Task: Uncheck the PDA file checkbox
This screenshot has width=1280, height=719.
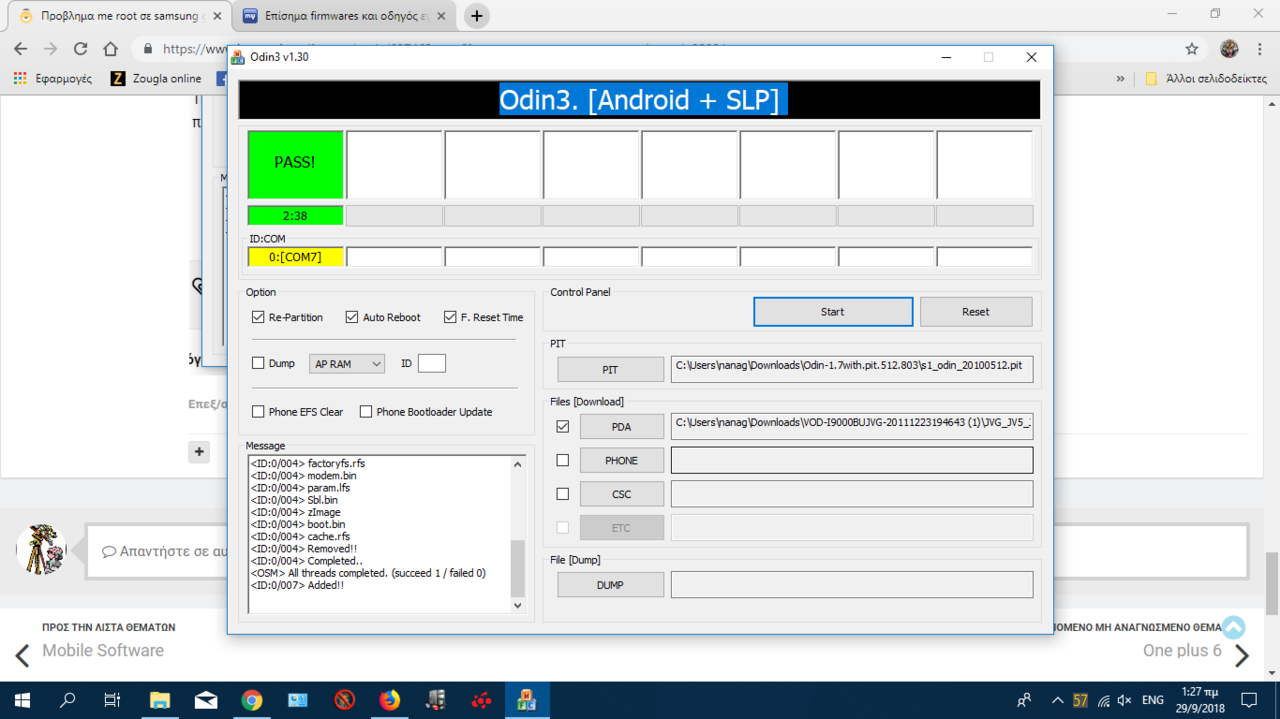Action: pos(563,427)
